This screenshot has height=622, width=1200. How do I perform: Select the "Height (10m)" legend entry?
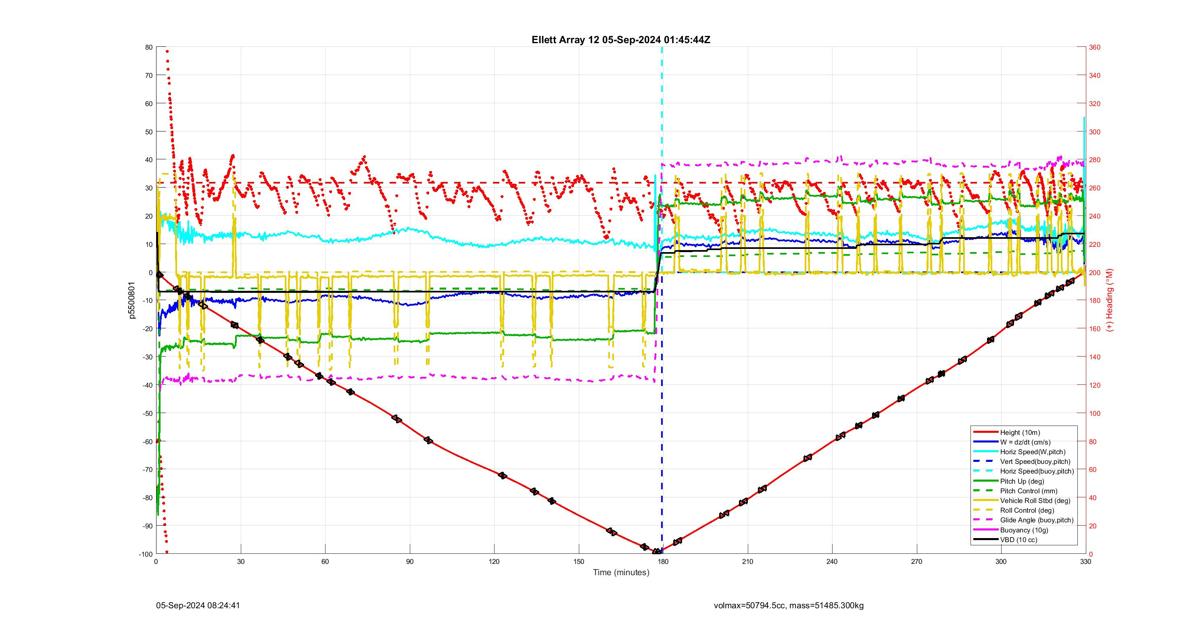coord(1022,432)
